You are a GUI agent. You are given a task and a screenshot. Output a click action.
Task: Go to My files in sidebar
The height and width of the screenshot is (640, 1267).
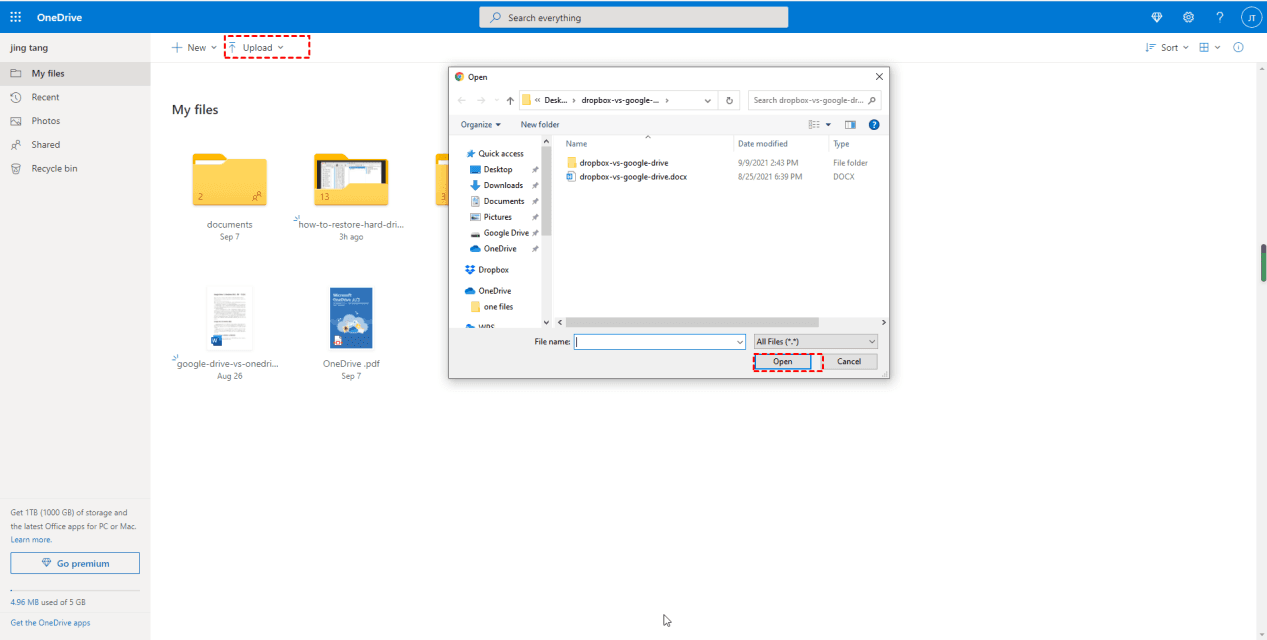(x=75, y=74)
